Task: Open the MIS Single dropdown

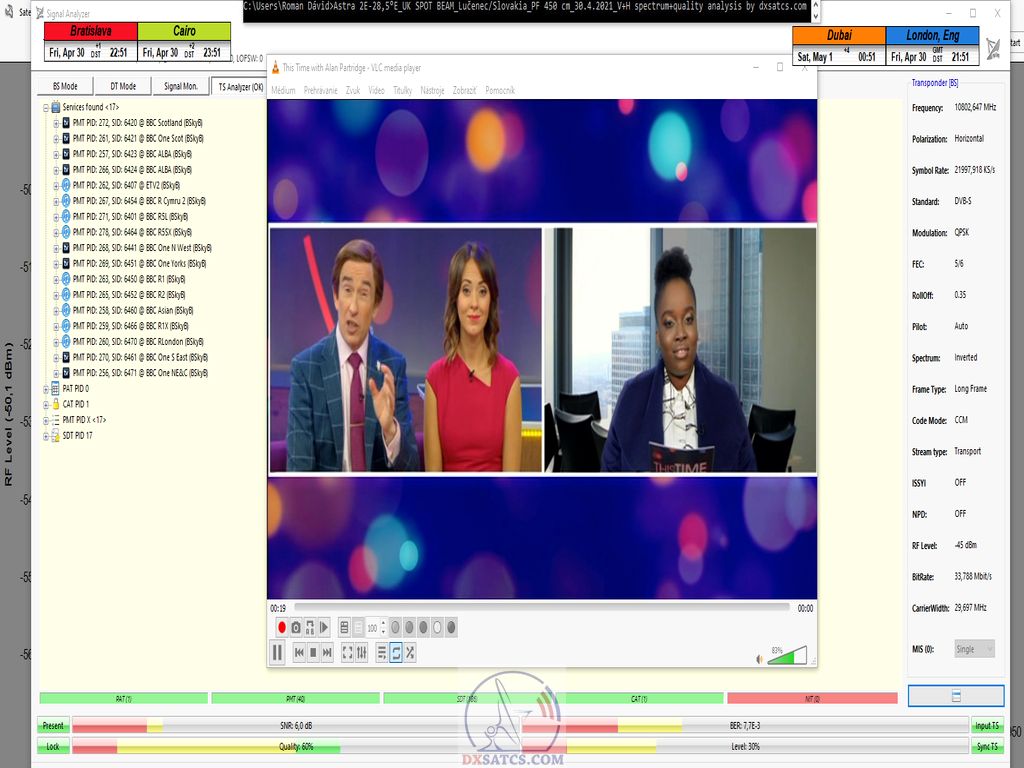Action: [974, 649]
